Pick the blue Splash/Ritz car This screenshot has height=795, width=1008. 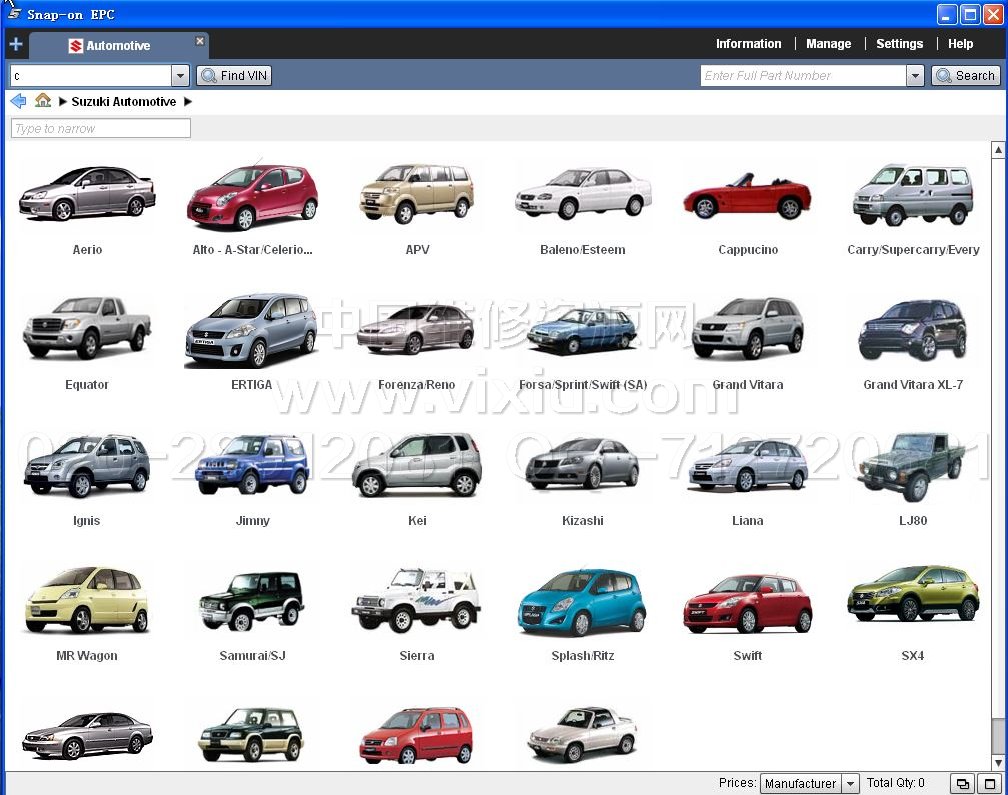point(582,601)
